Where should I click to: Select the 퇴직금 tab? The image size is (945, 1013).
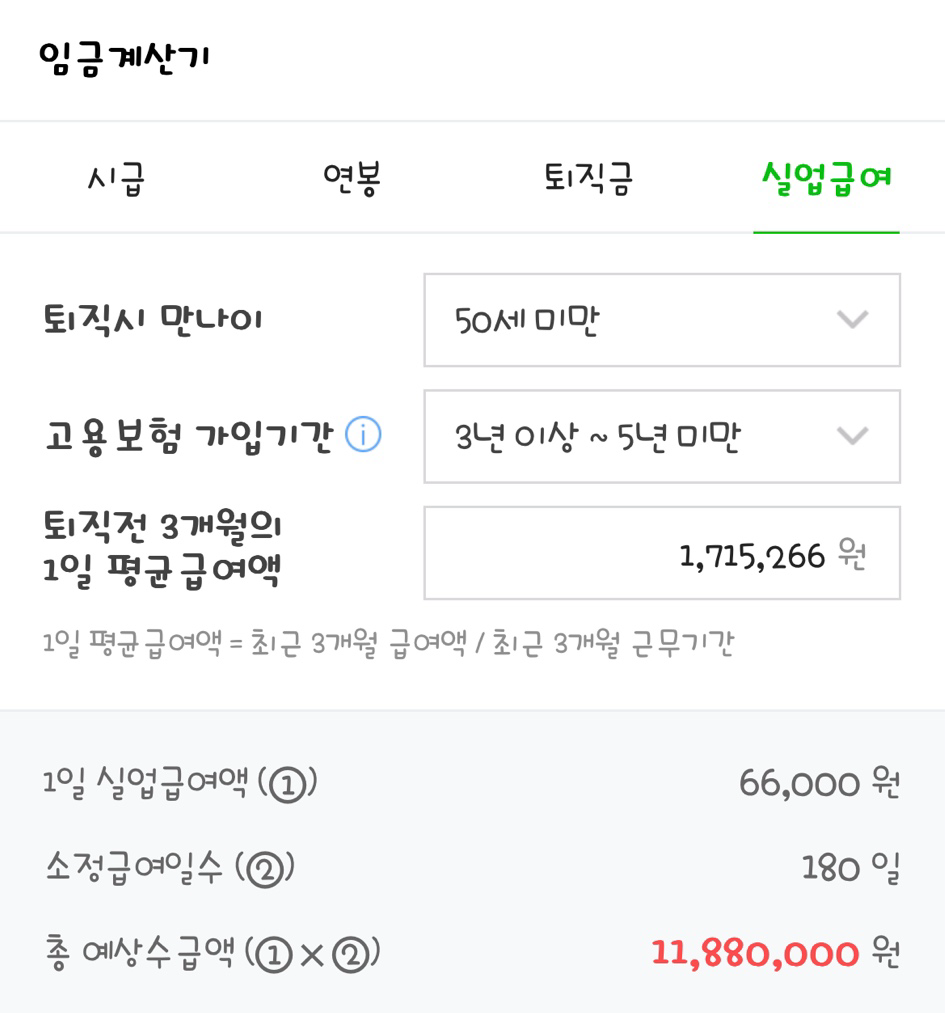click(x=588, y=179)
